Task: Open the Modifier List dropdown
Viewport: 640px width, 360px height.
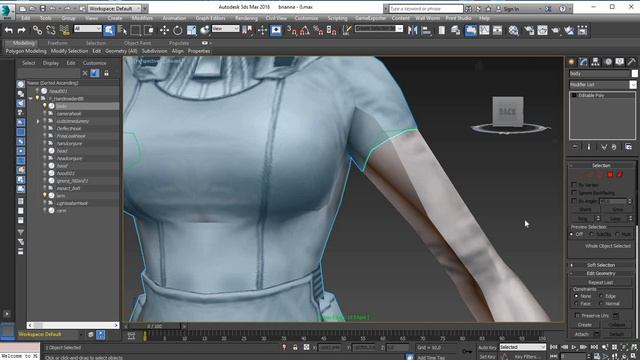Action: coord(602,84)
